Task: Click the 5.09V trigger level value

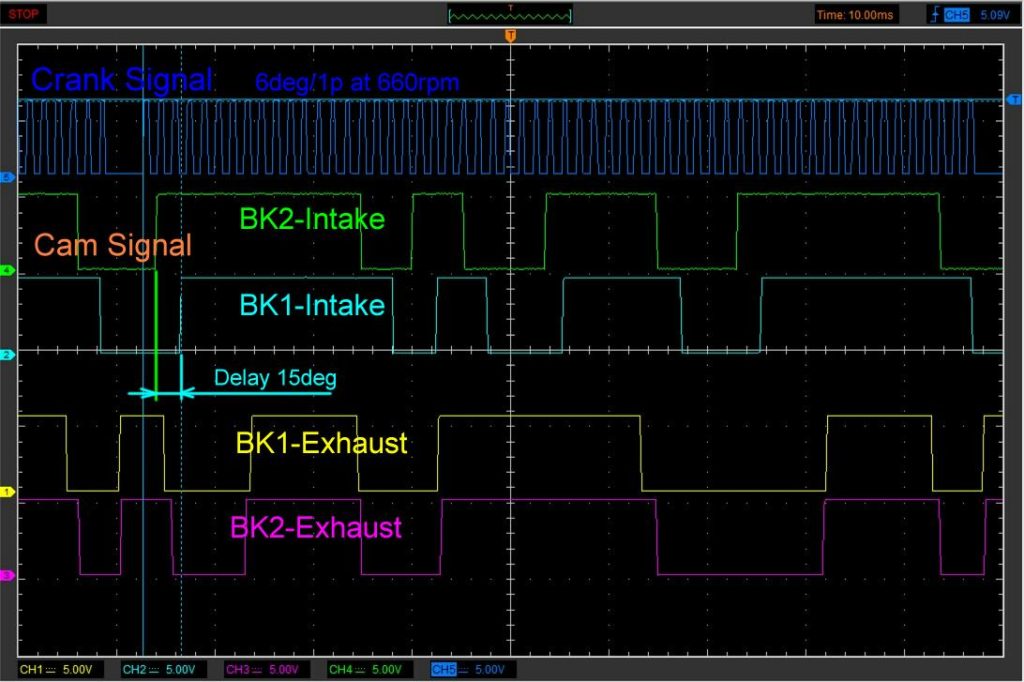Action: [993, 15]
